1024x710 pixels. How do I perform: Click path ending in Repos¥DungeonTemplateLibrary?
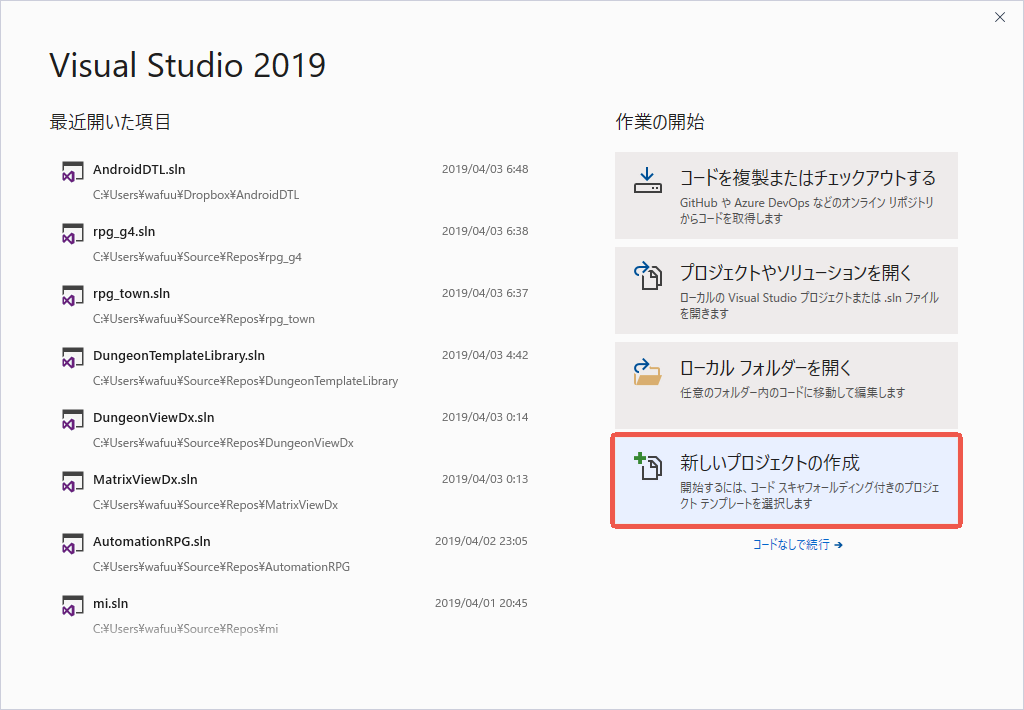coord(246,381)
